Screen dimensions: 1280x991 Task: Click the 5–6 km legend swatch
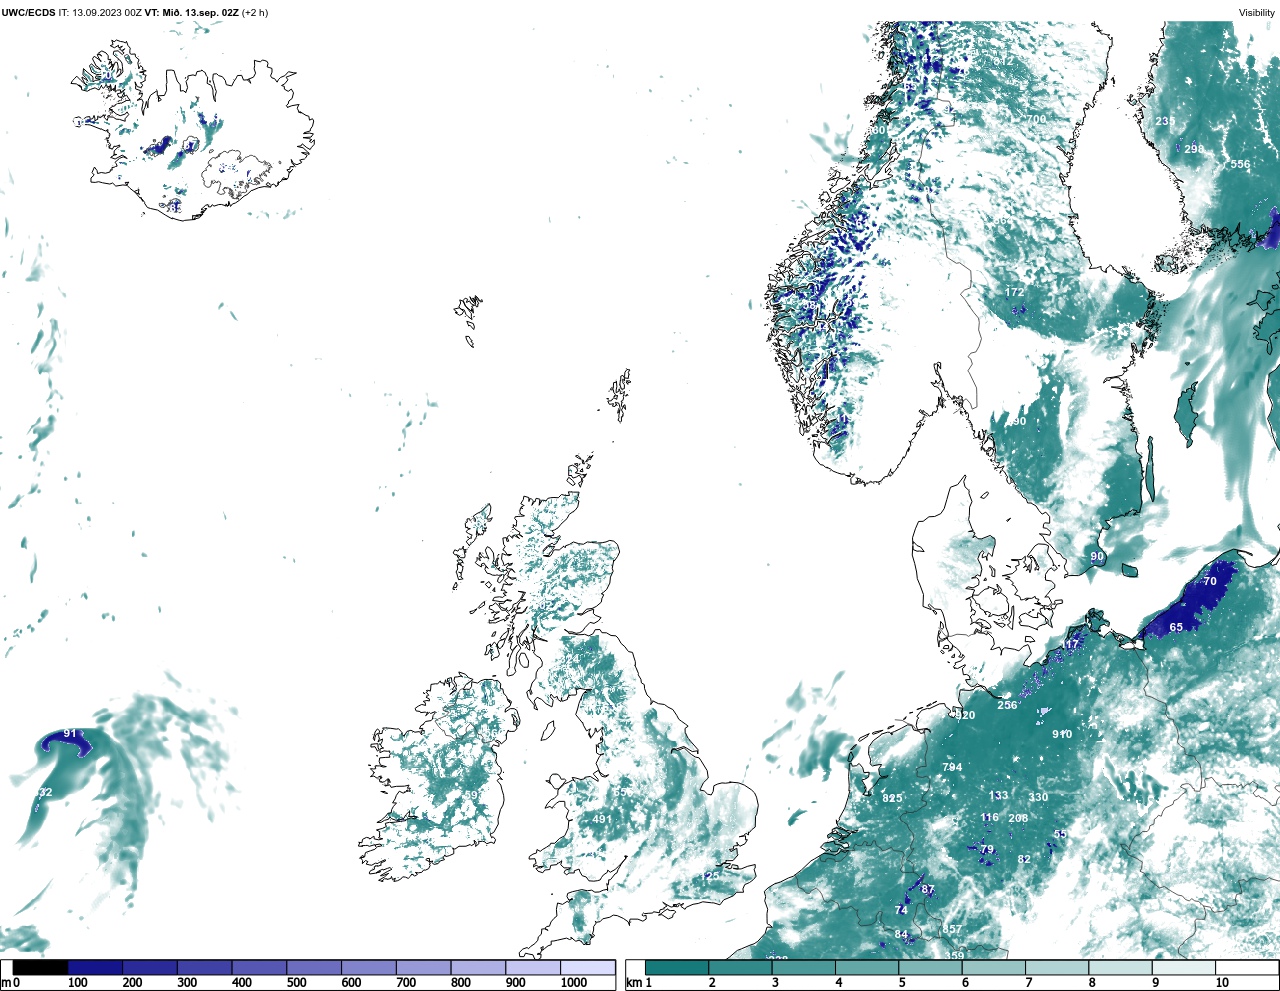tap(930, 968)
